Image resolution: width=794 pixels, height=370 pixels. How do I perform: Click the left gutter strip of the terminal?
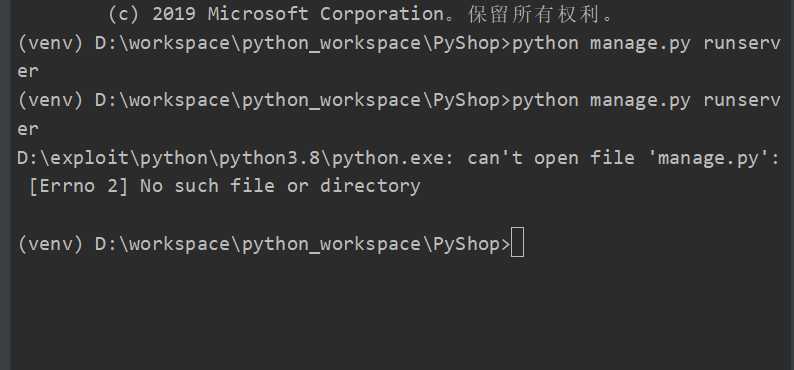[x=6, y=185]
